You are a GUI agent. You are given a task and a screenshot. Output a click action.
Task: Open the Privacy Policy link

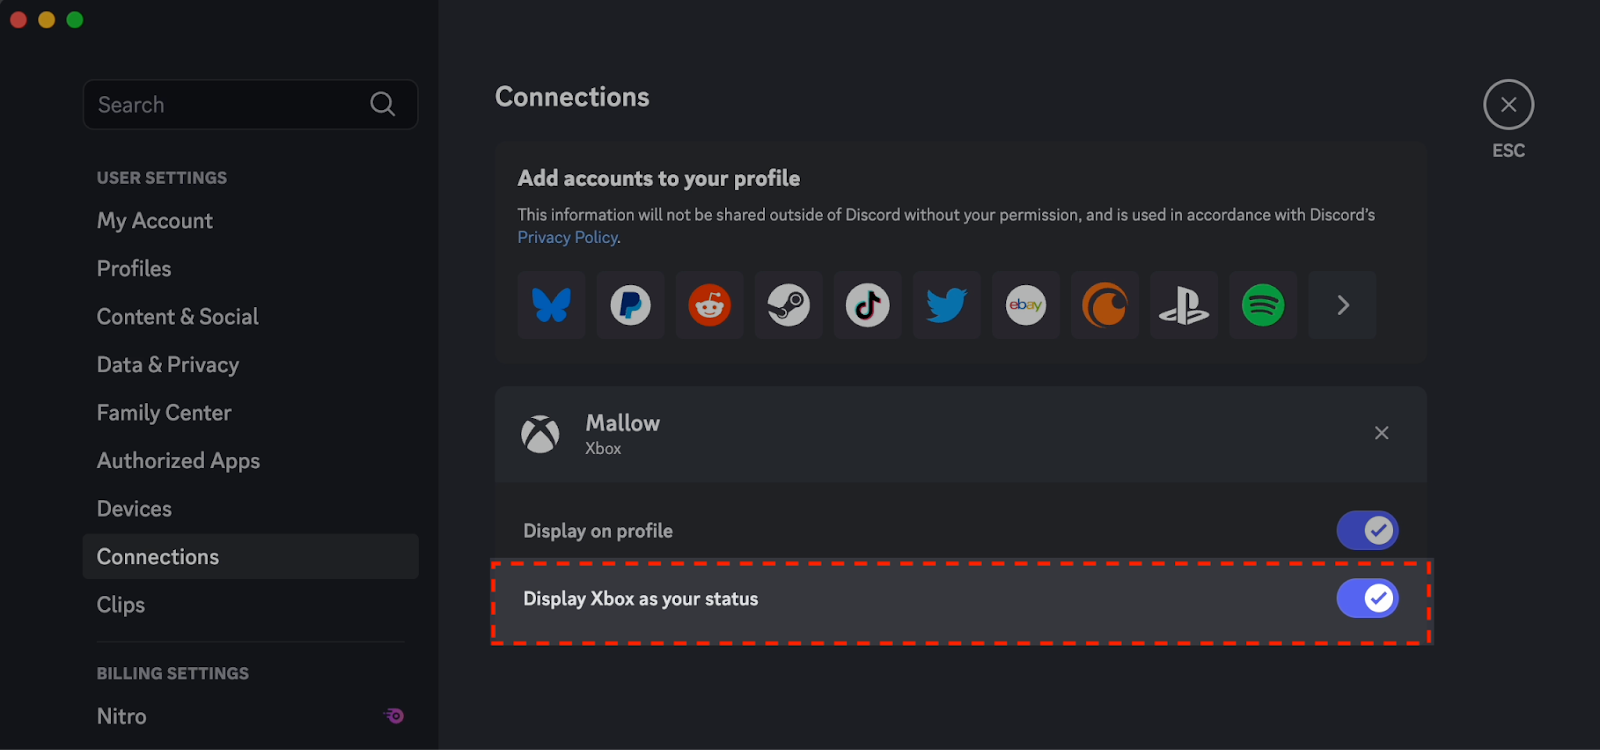[x=568, y=237]
